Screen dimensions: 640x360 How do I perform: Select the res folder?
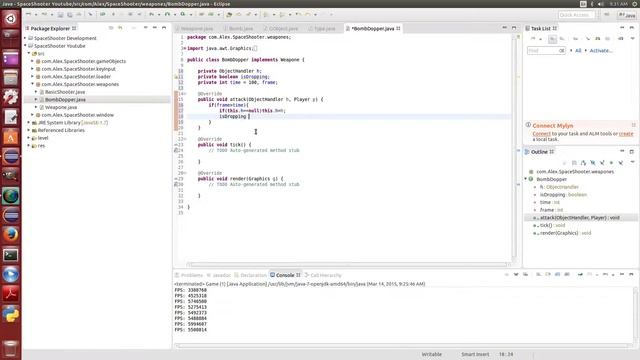pos(41,146)
